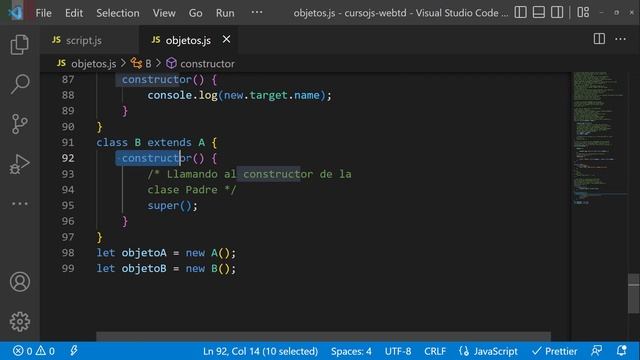Click new.target.name on line 88
640x360 pixels.
[x=271, y=95]
